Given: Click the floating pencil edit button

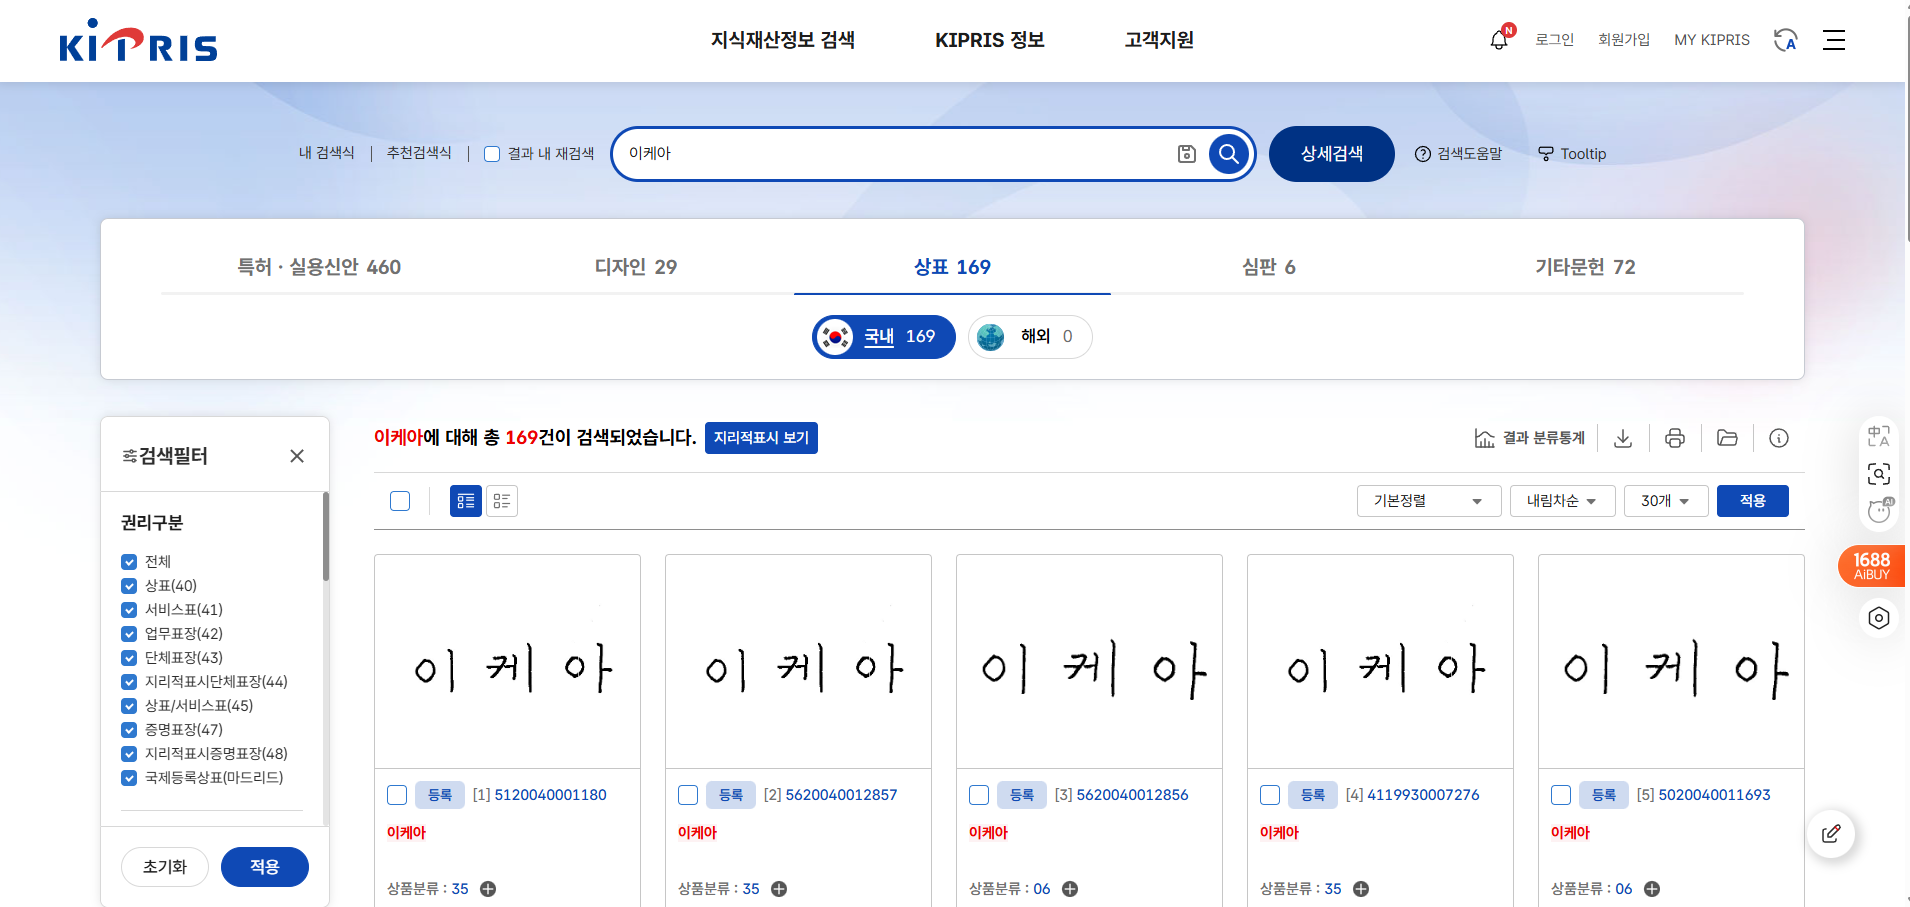Looking at the screenshot, I should pos(1831,834).
